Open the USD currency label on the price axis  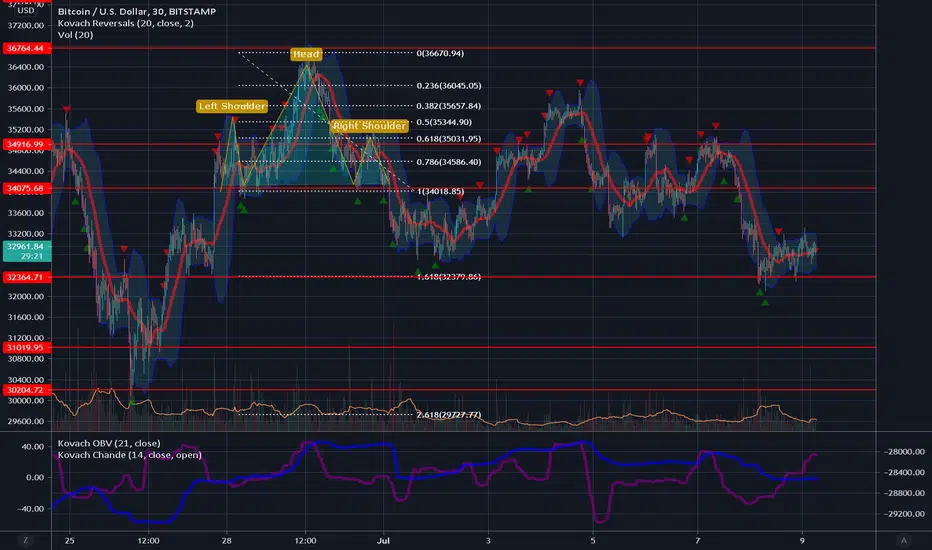(x=25, y=10)
